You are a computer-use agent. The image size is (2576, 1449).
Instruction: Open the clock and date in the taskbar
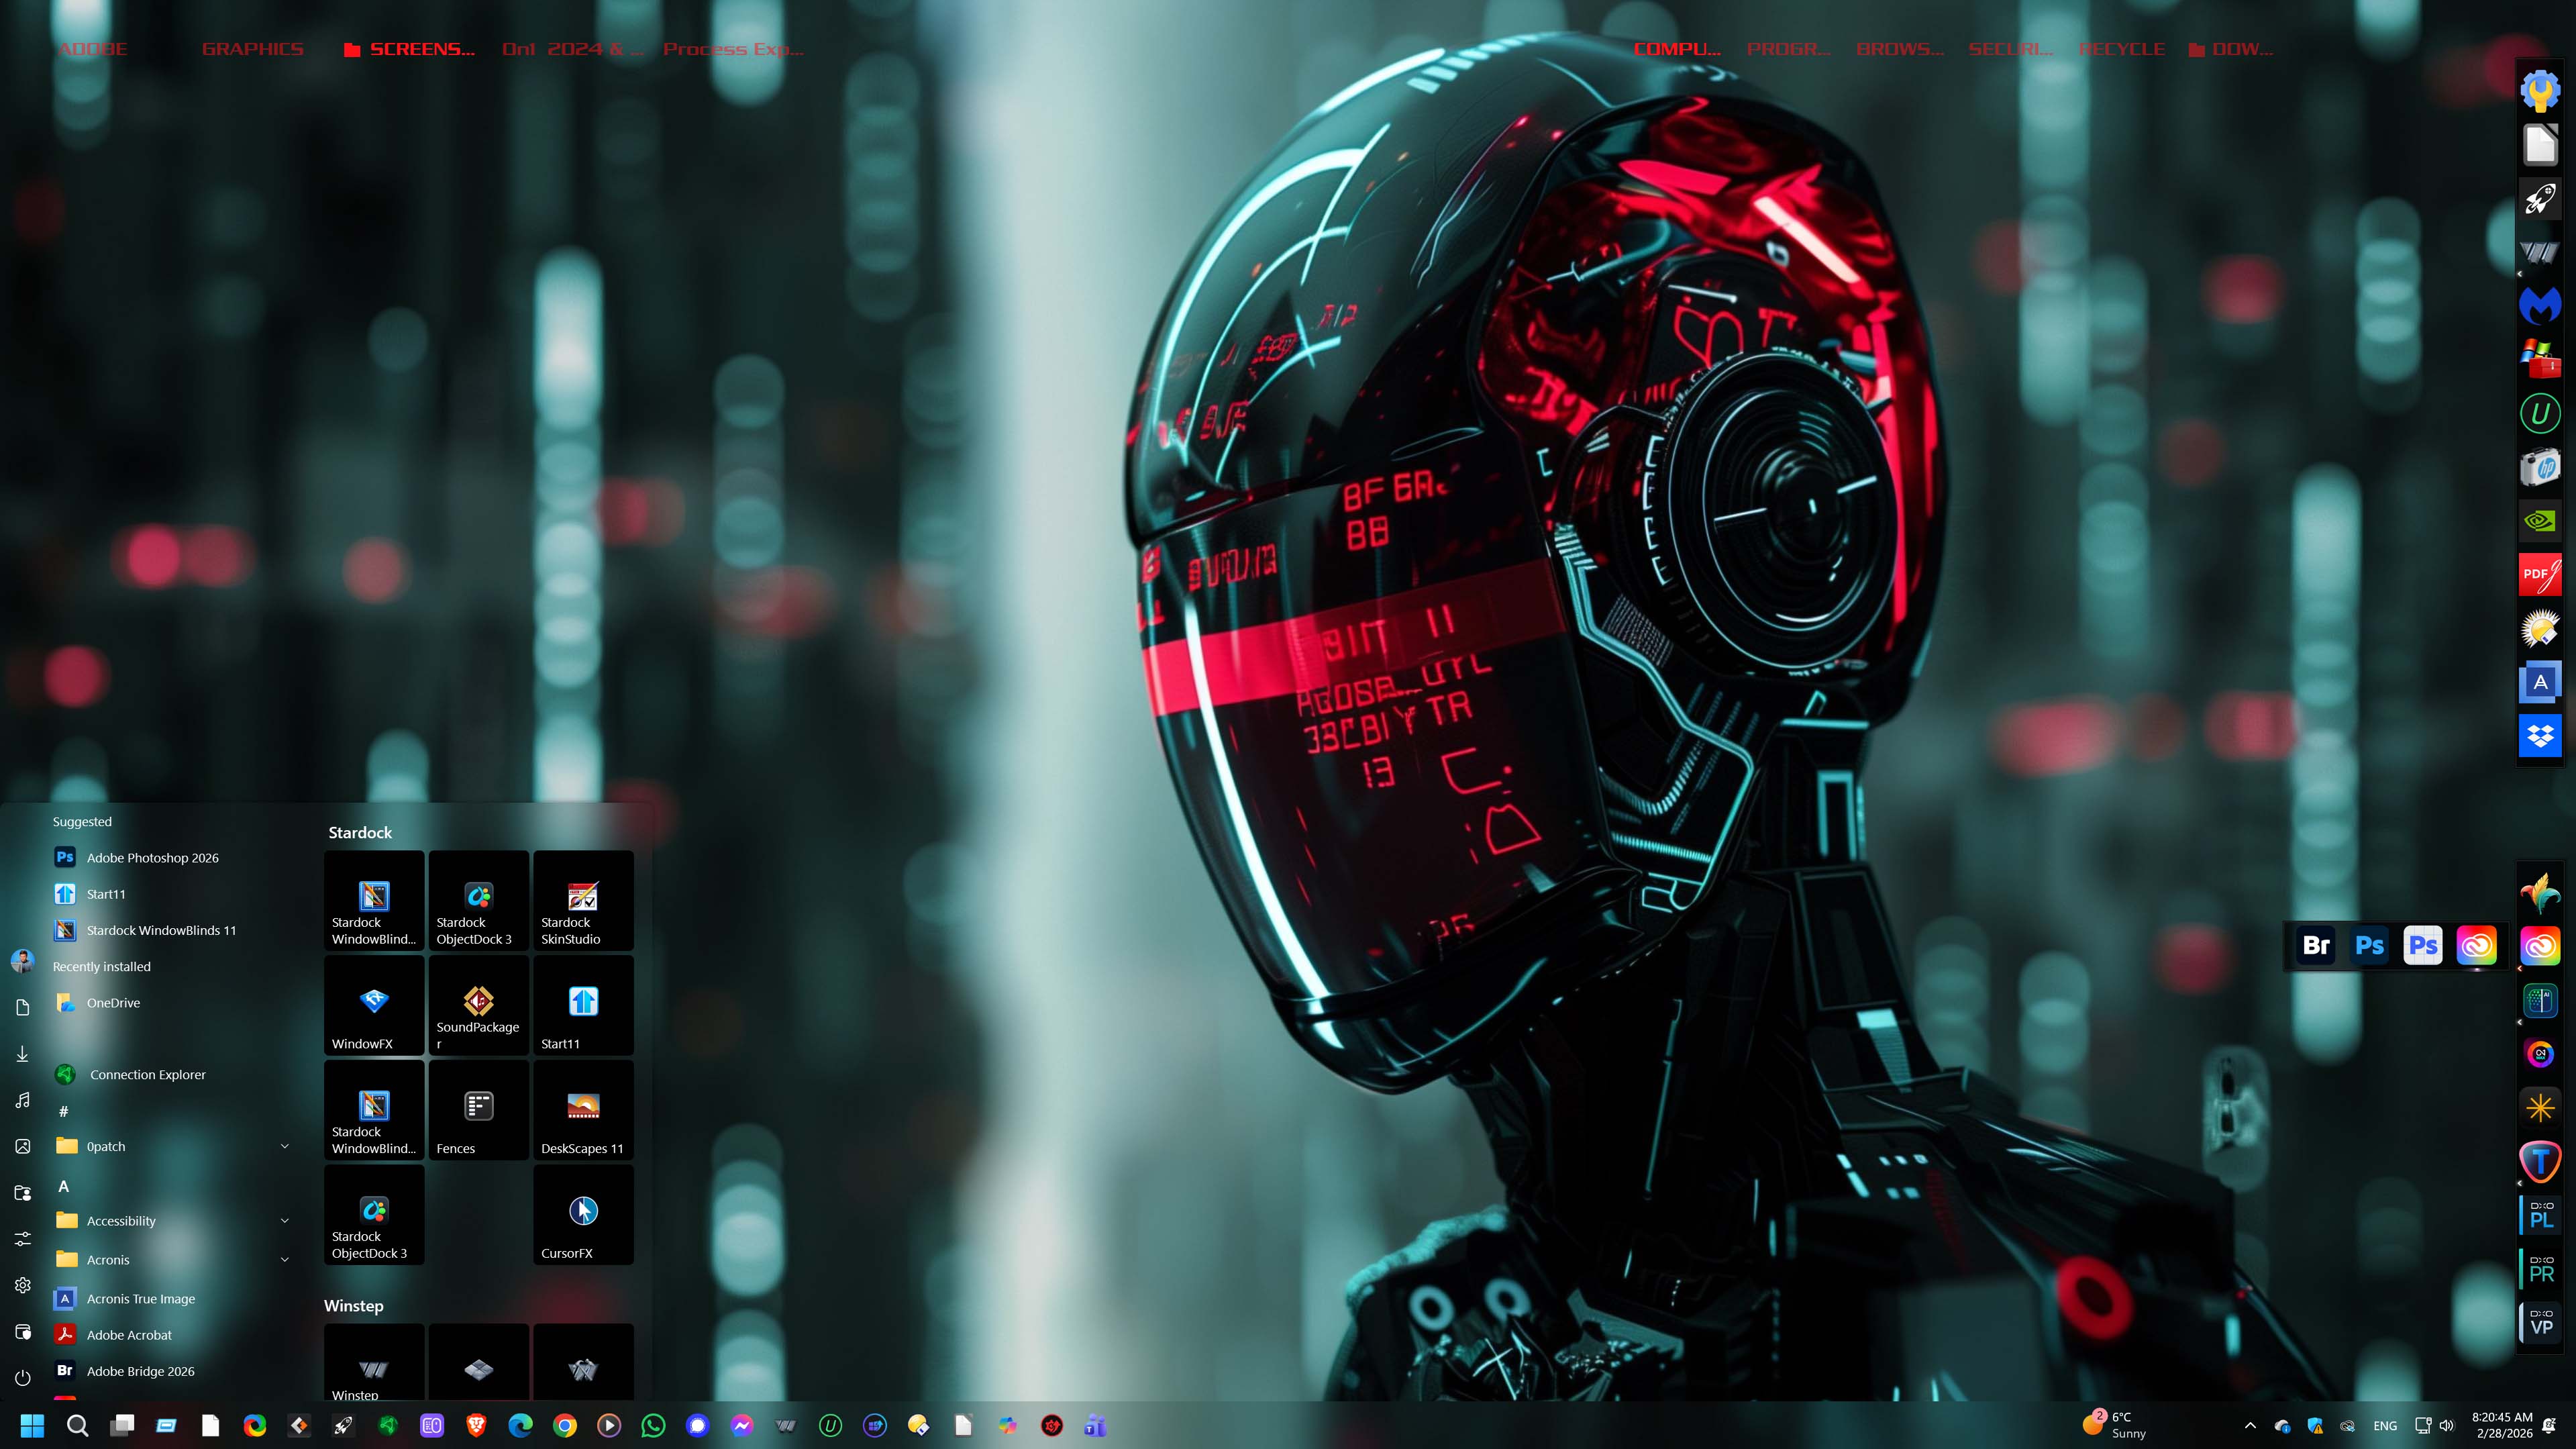click(x=2502, y=1425)
